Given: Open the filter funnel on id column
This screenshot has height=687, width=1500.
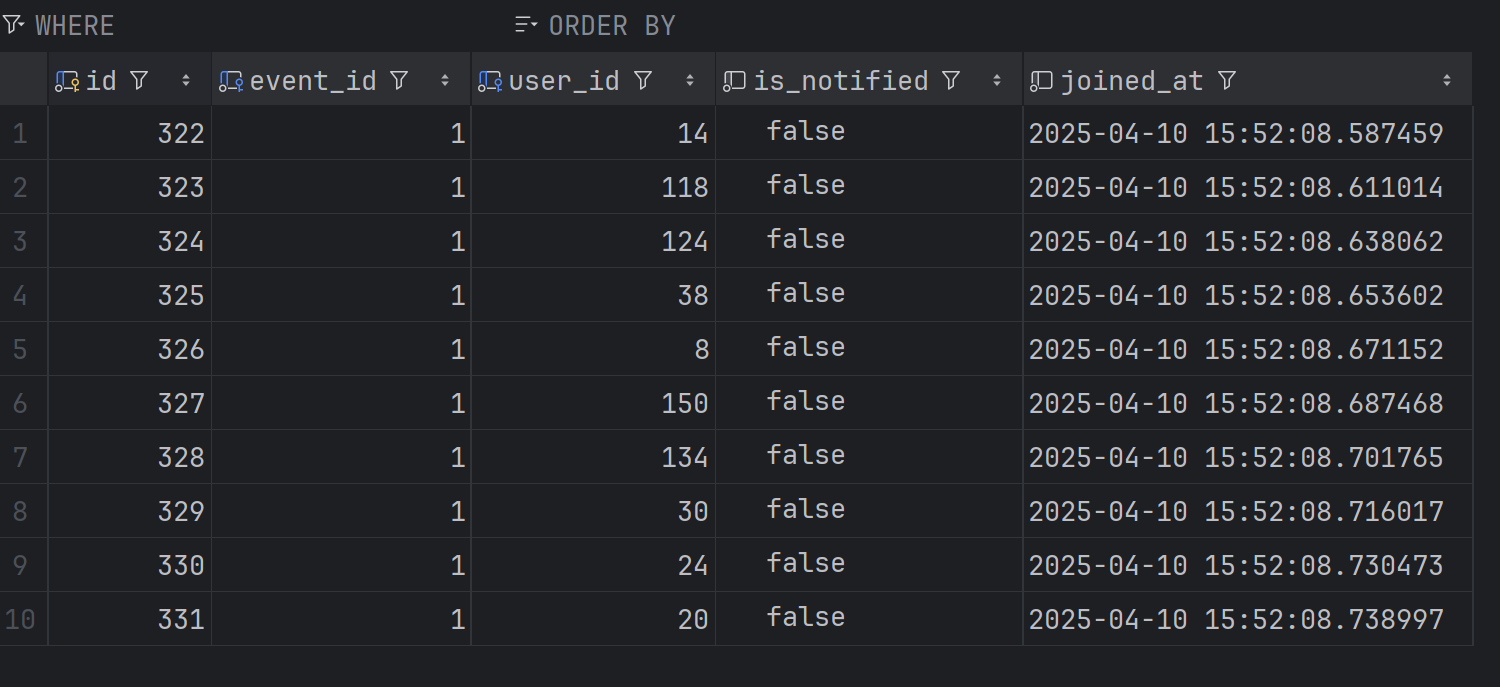Looking at the screenshot, I should pyautogui.click(x=139, y=81).
